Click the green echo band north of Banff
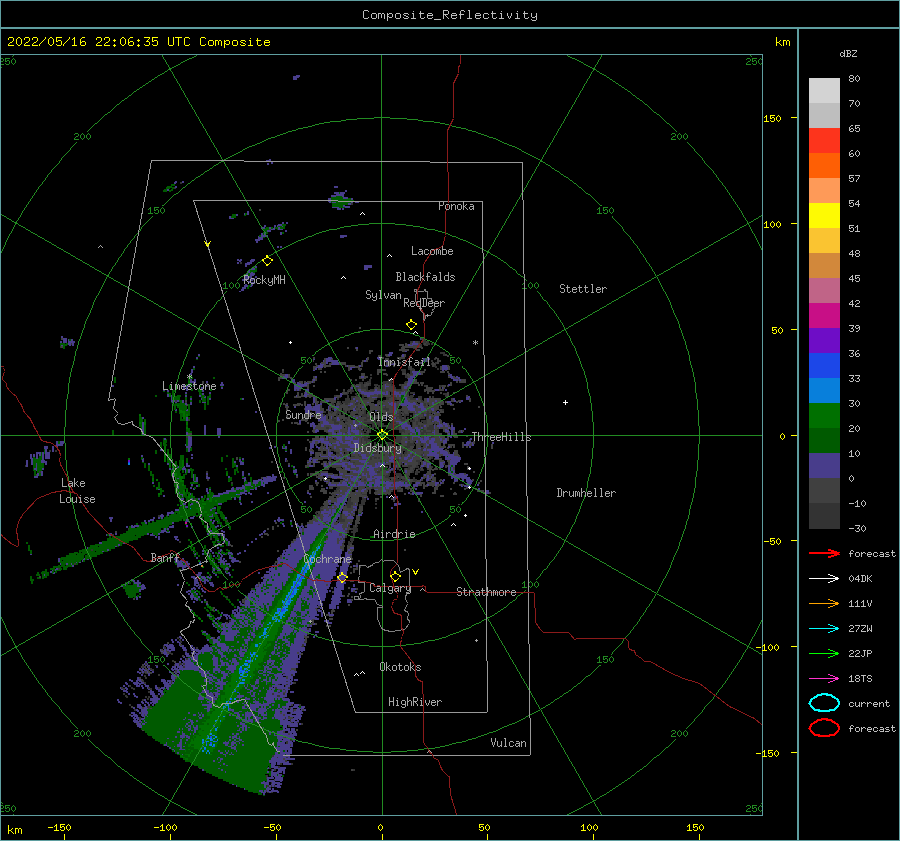This screenshot has height=841, width=900. pos(155,529)
